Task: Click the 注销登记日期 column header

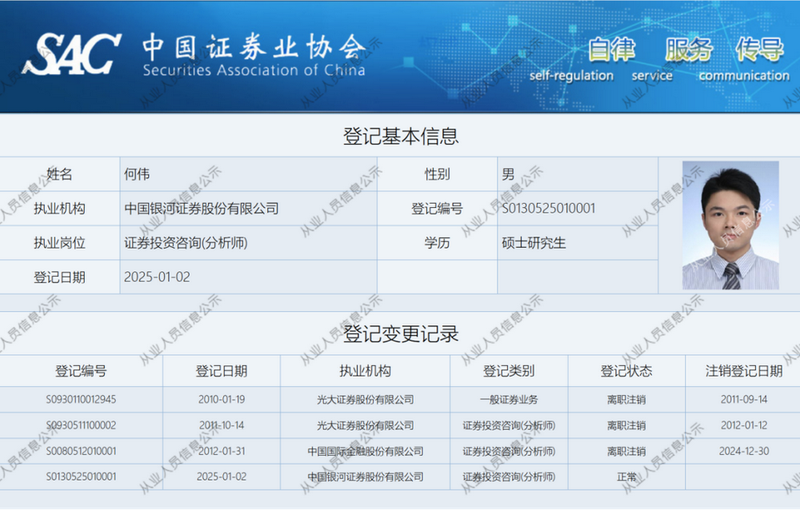Action: 742,371
